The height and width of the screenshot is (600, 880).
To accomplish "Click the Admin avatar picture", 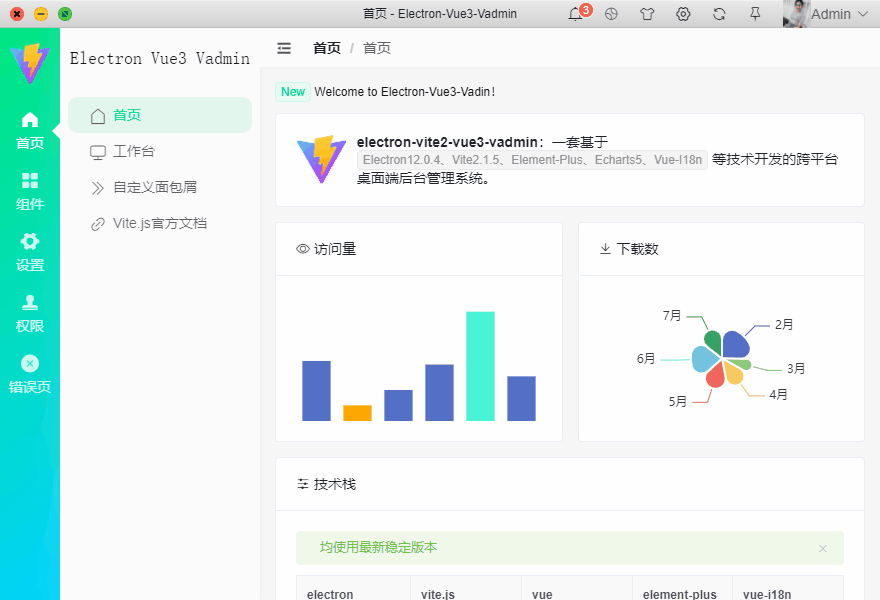I will click(x=795, y=14).
